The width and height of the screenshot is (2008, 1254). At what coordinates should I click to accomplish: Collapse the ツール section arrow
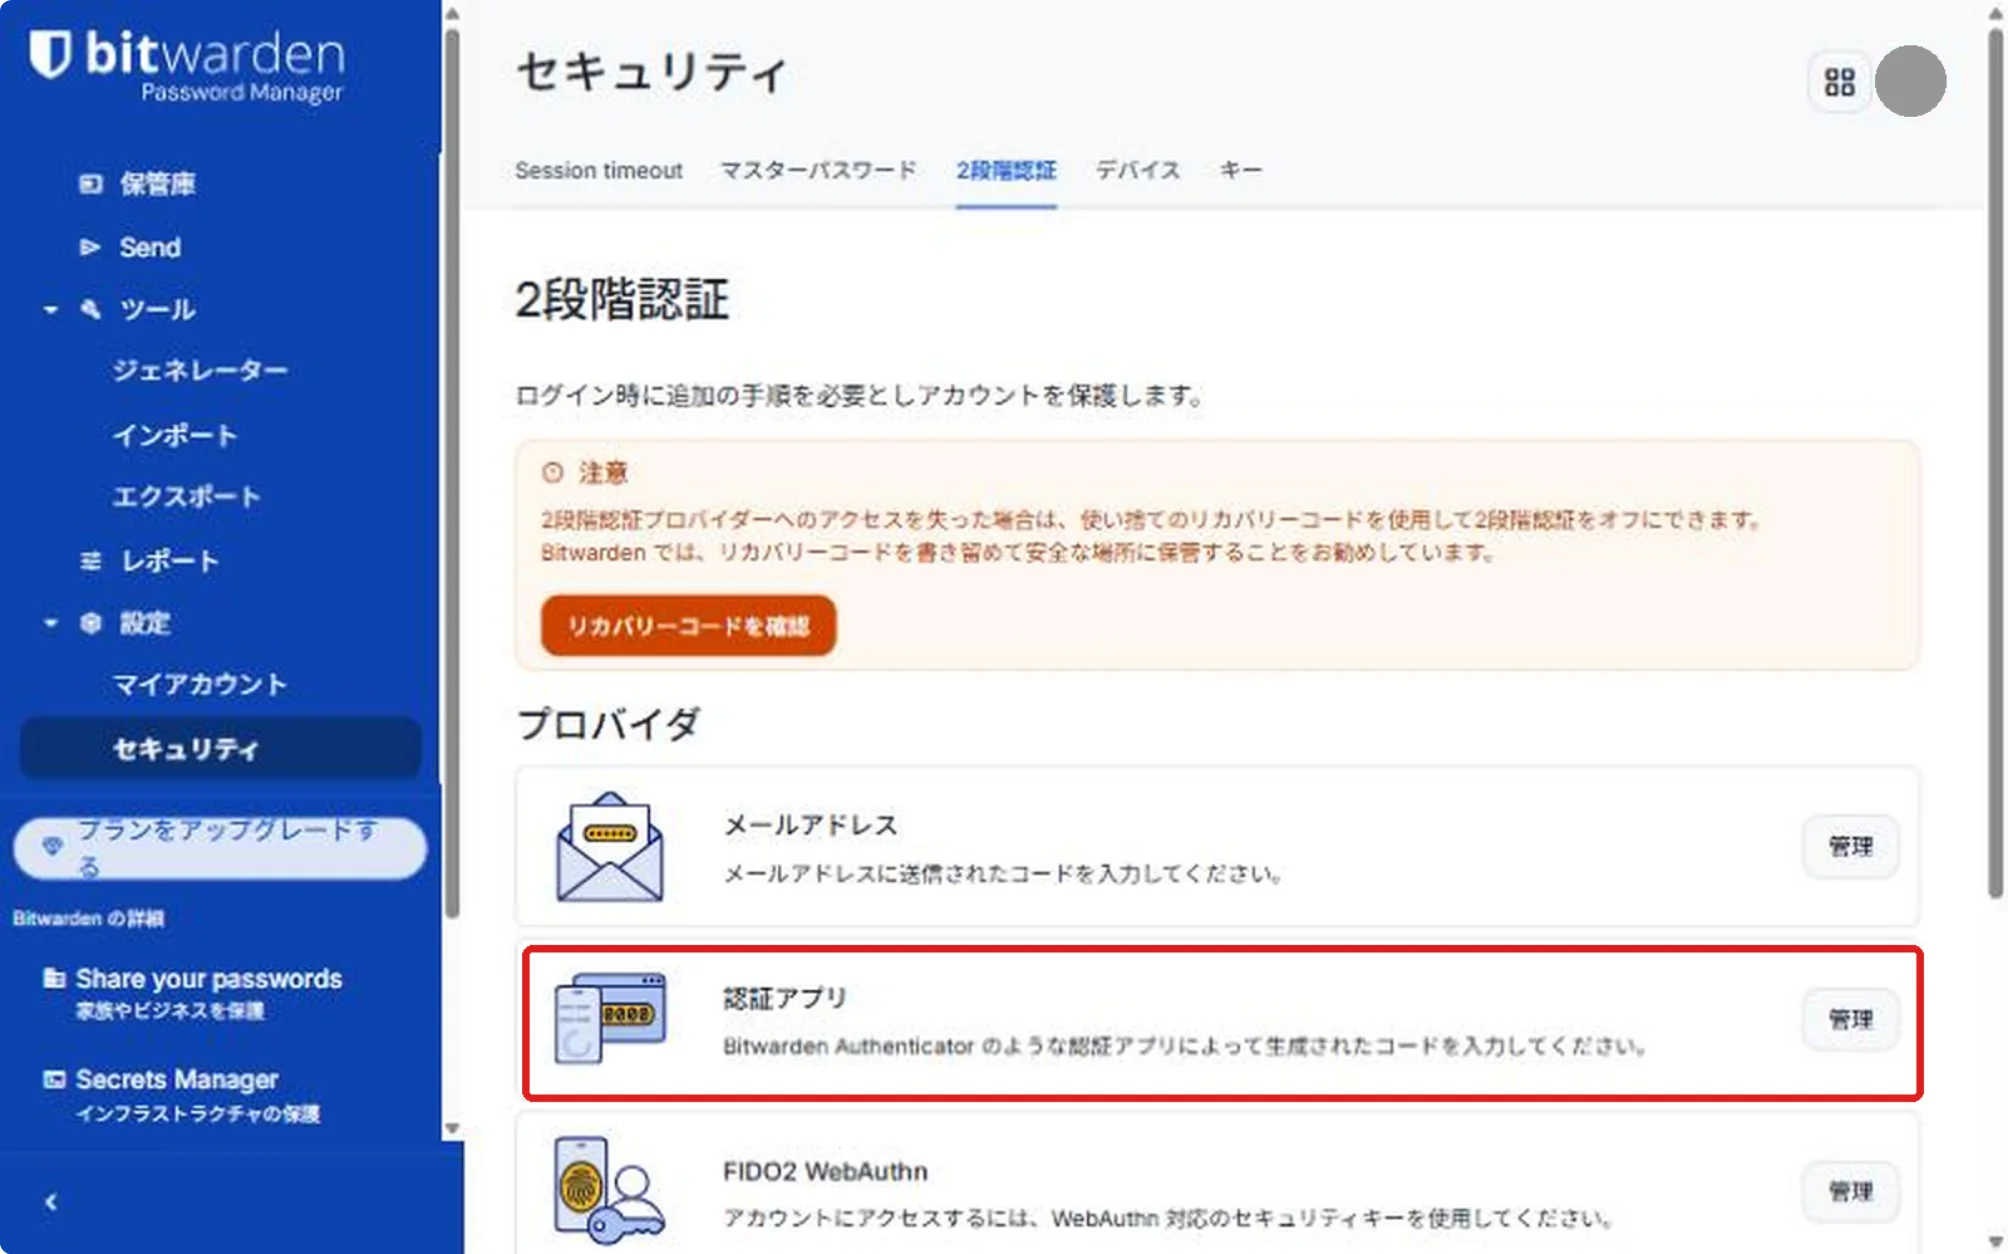click(50, 310)
